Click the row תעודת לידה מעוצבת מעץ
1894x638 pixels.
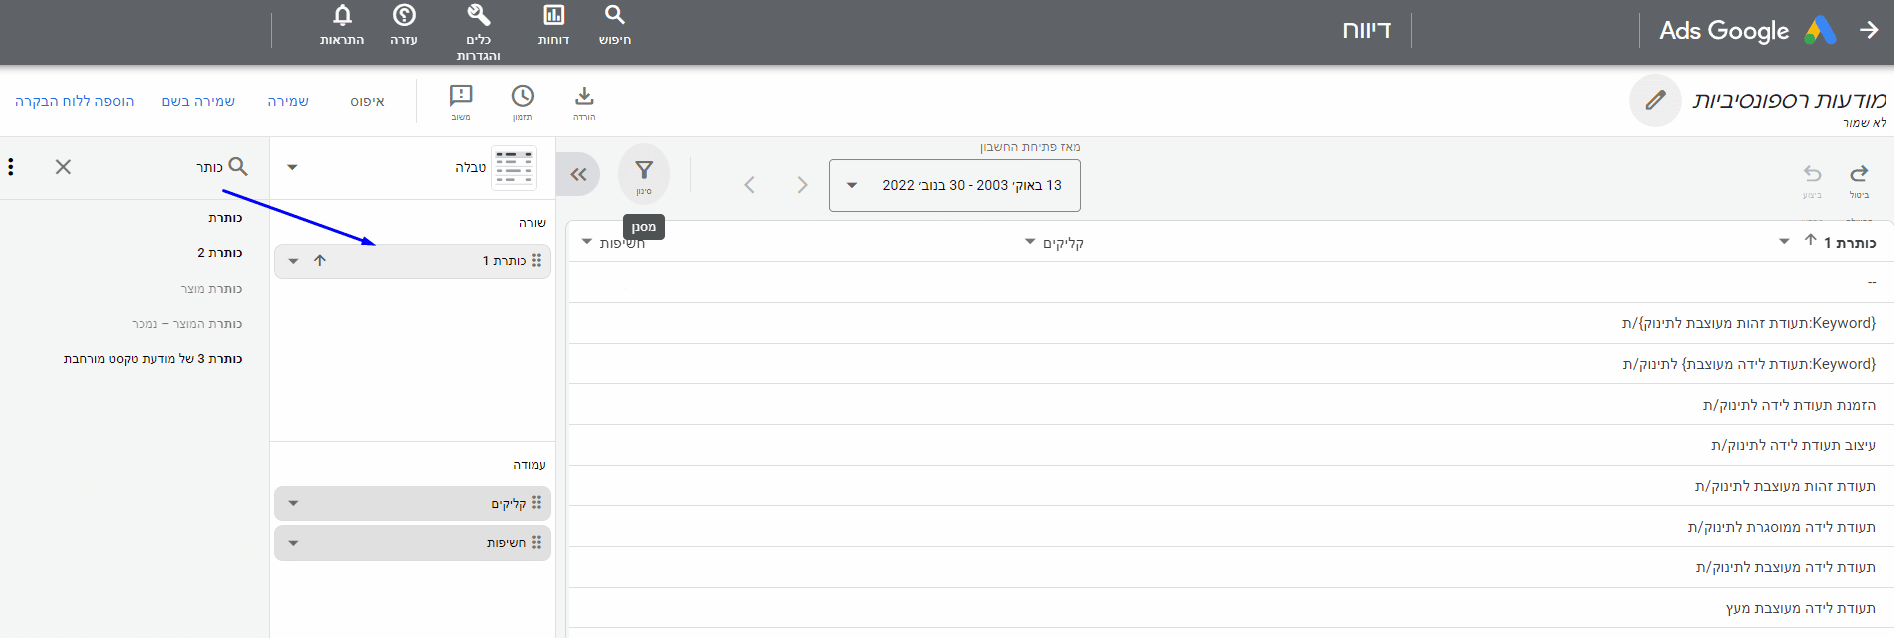click(1231, 608)
